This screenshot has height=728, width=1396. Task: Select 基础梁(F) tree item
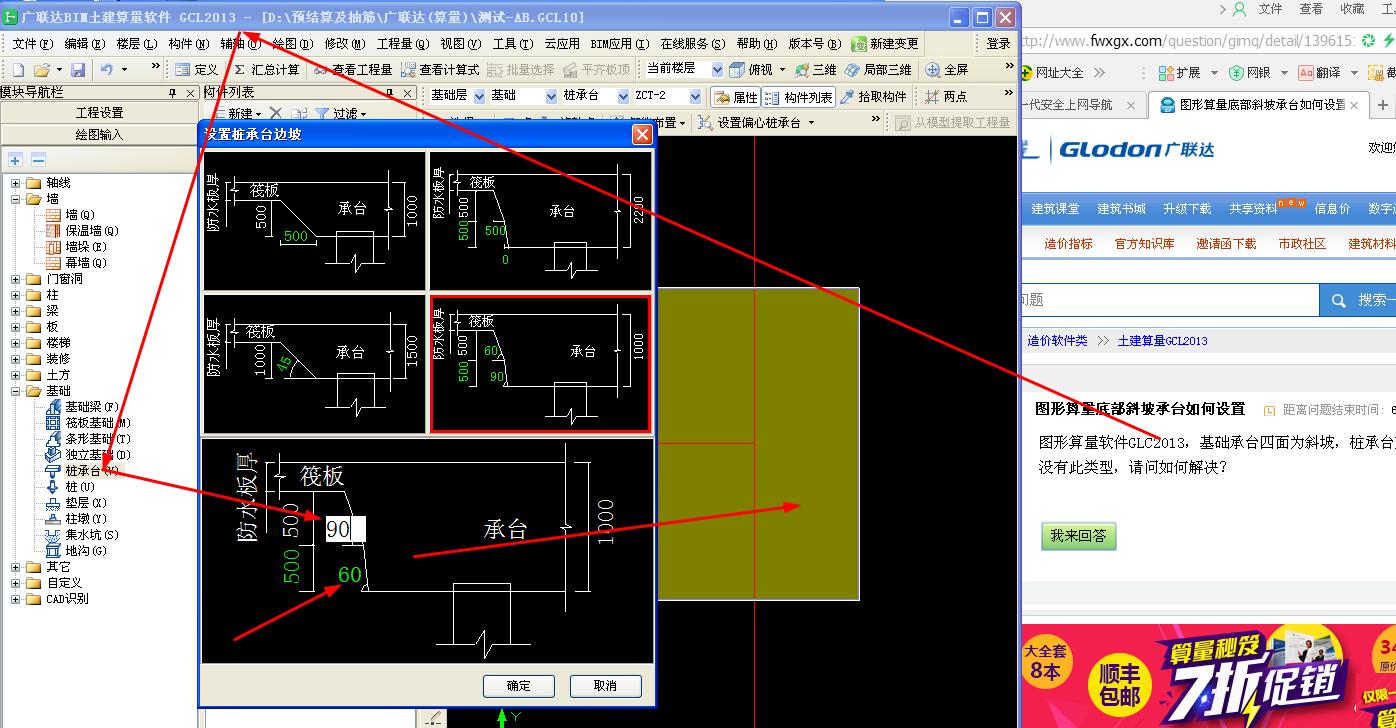(83, 407)
